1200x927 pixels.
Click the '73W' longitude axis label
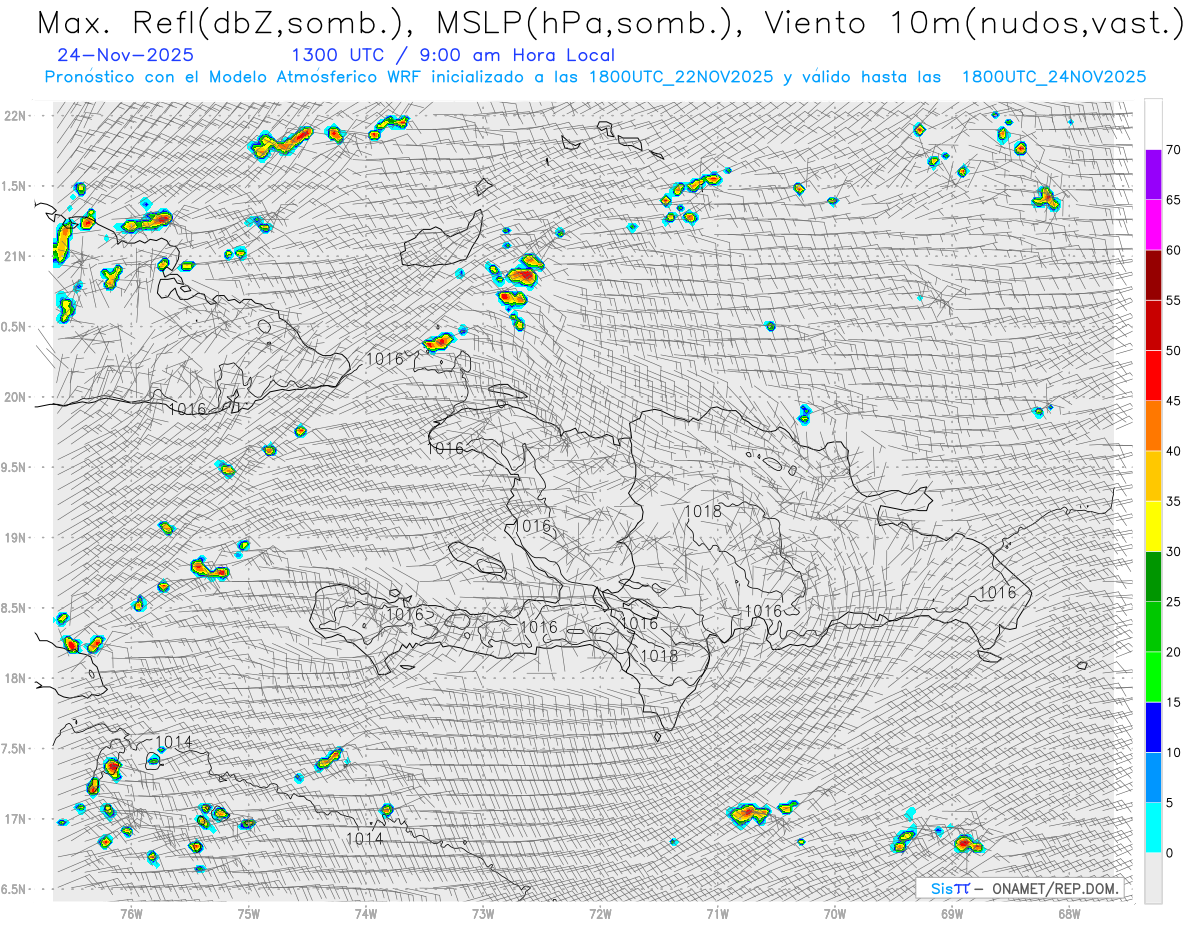(483, 913)
